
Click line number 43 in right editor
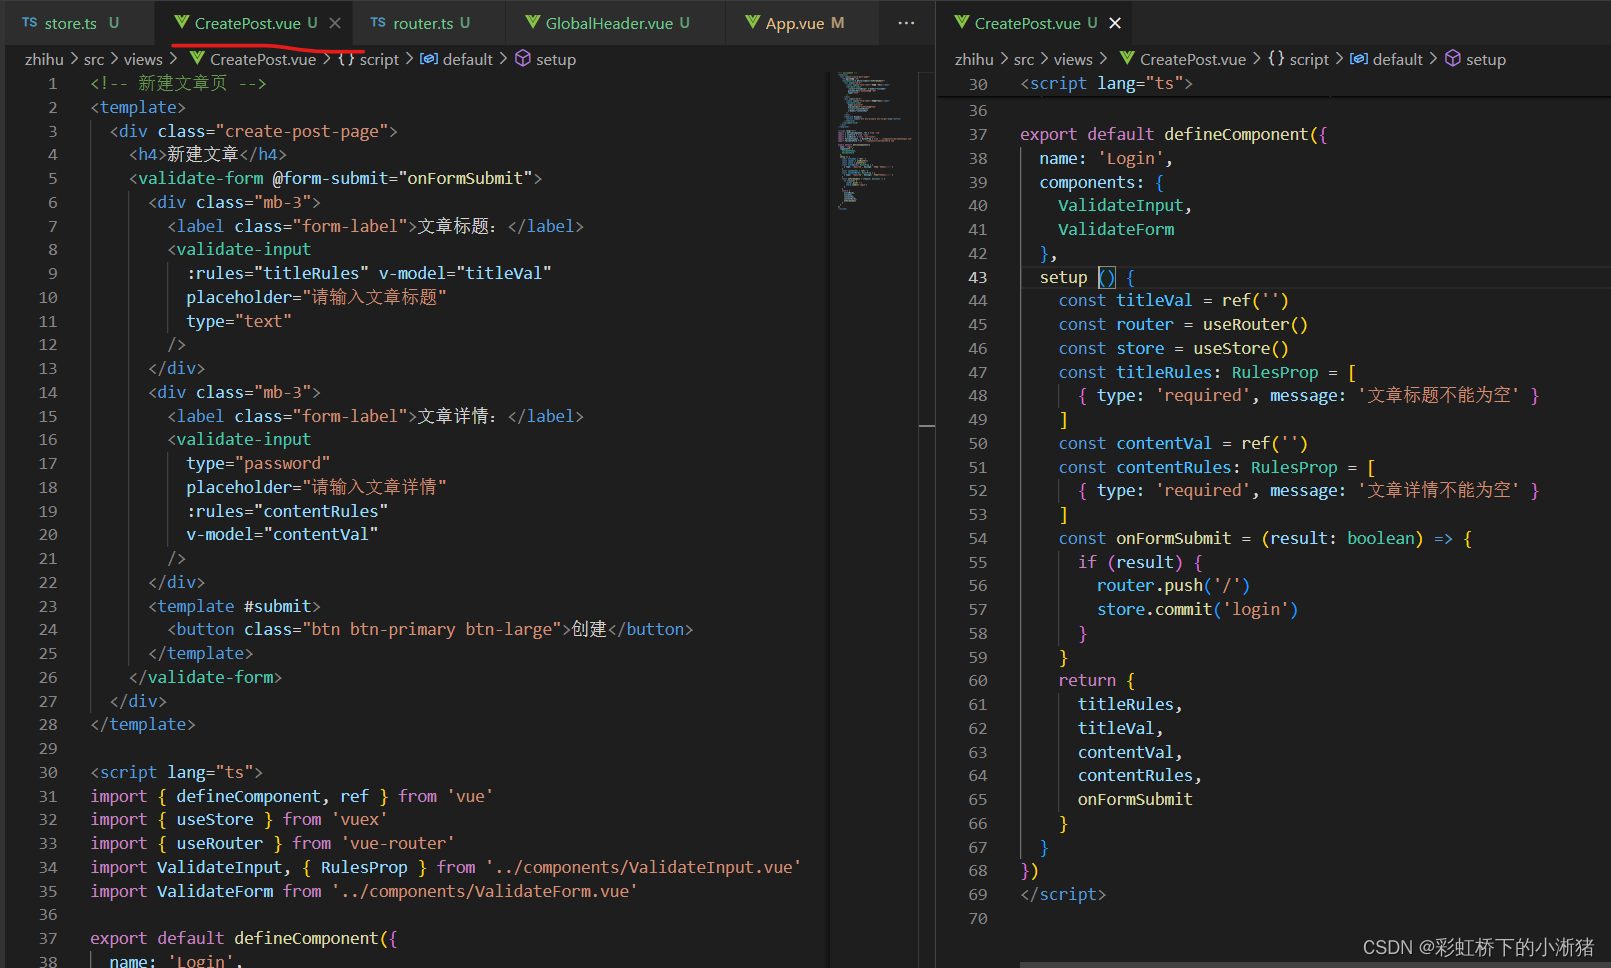coord(978,277)
